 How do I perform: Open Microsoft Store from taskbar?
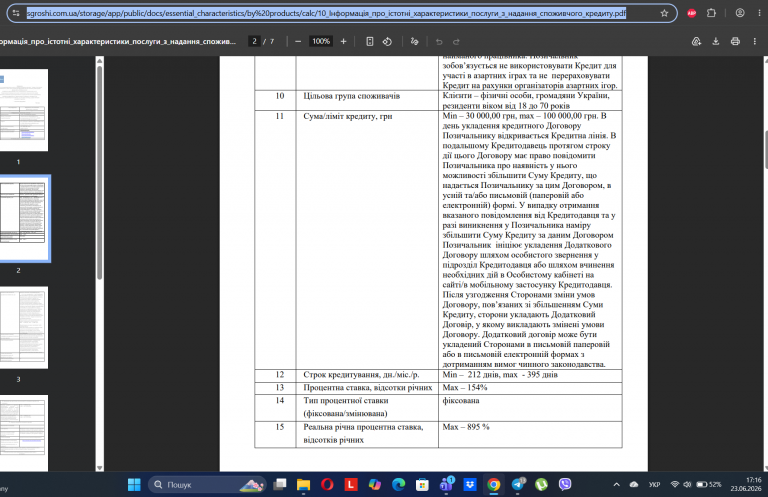click(x=422, y=485)
